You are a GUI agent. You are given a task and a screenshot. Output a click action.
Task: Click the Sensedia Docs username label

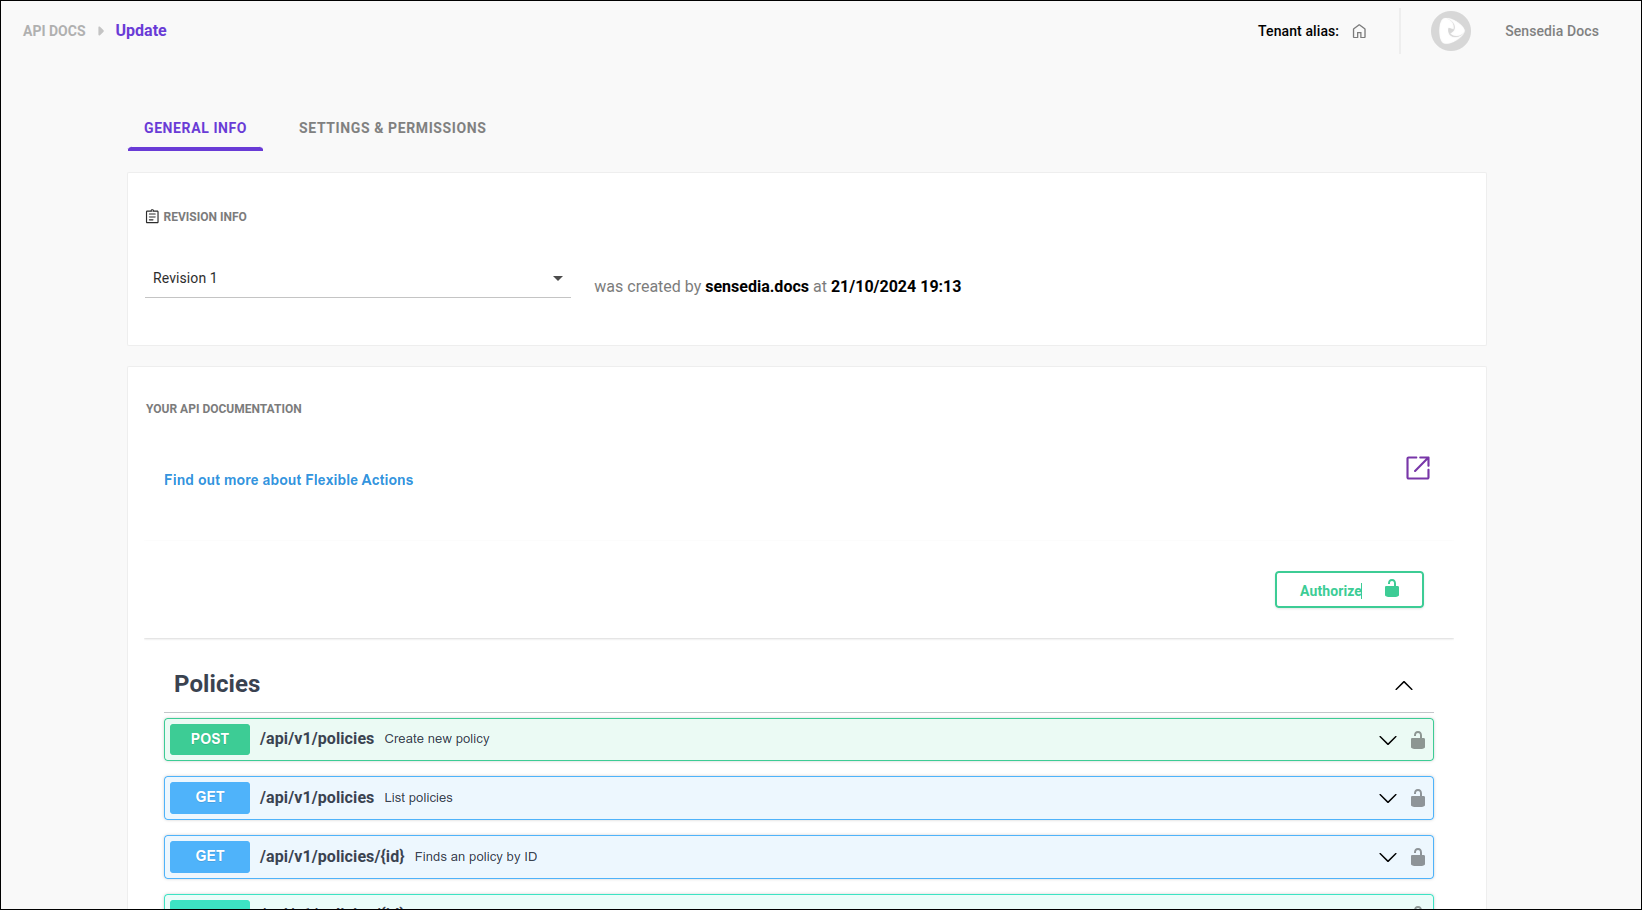(1551, 31)
